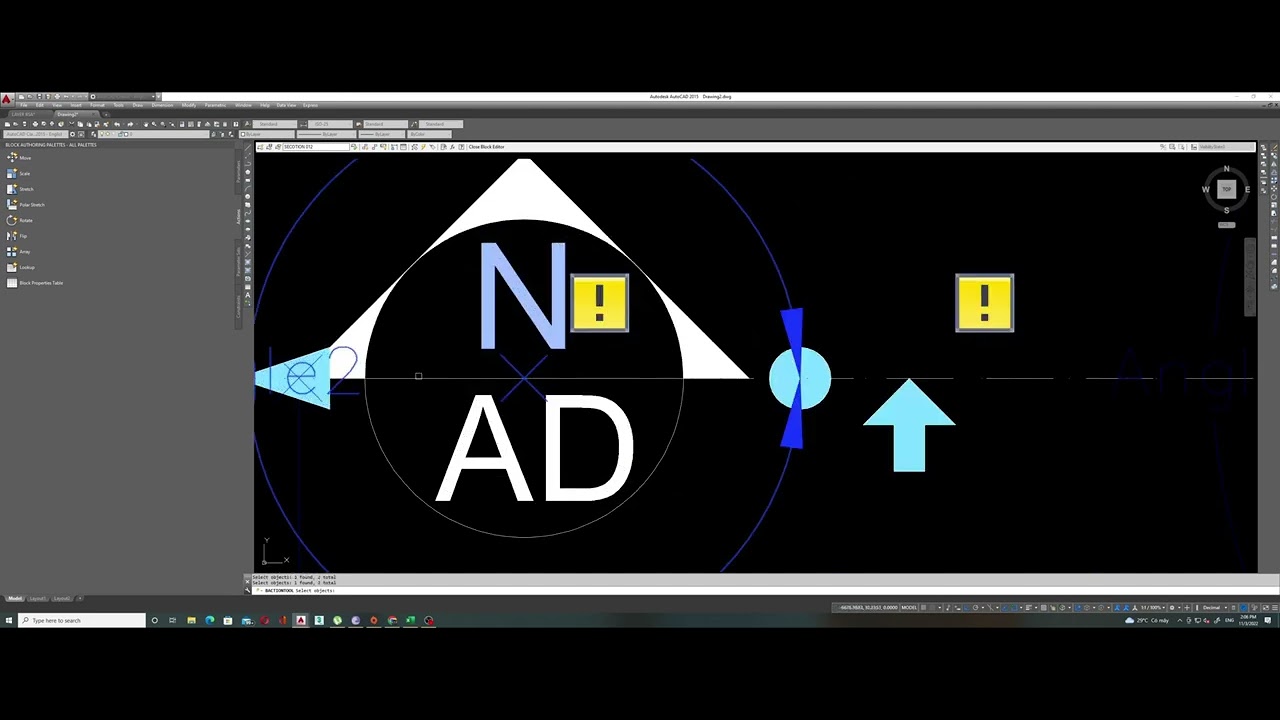
Task: Click the taskbar clock
Action: point(1248,620)
